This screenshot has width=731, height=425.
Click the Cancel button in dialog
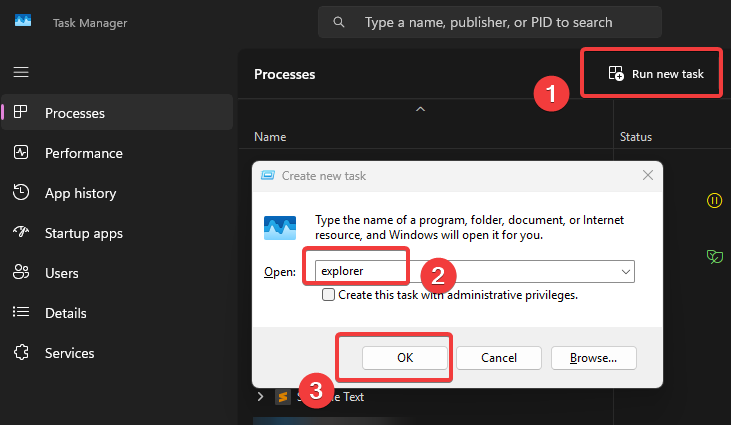pyautogui.click(x=499, y=357)
